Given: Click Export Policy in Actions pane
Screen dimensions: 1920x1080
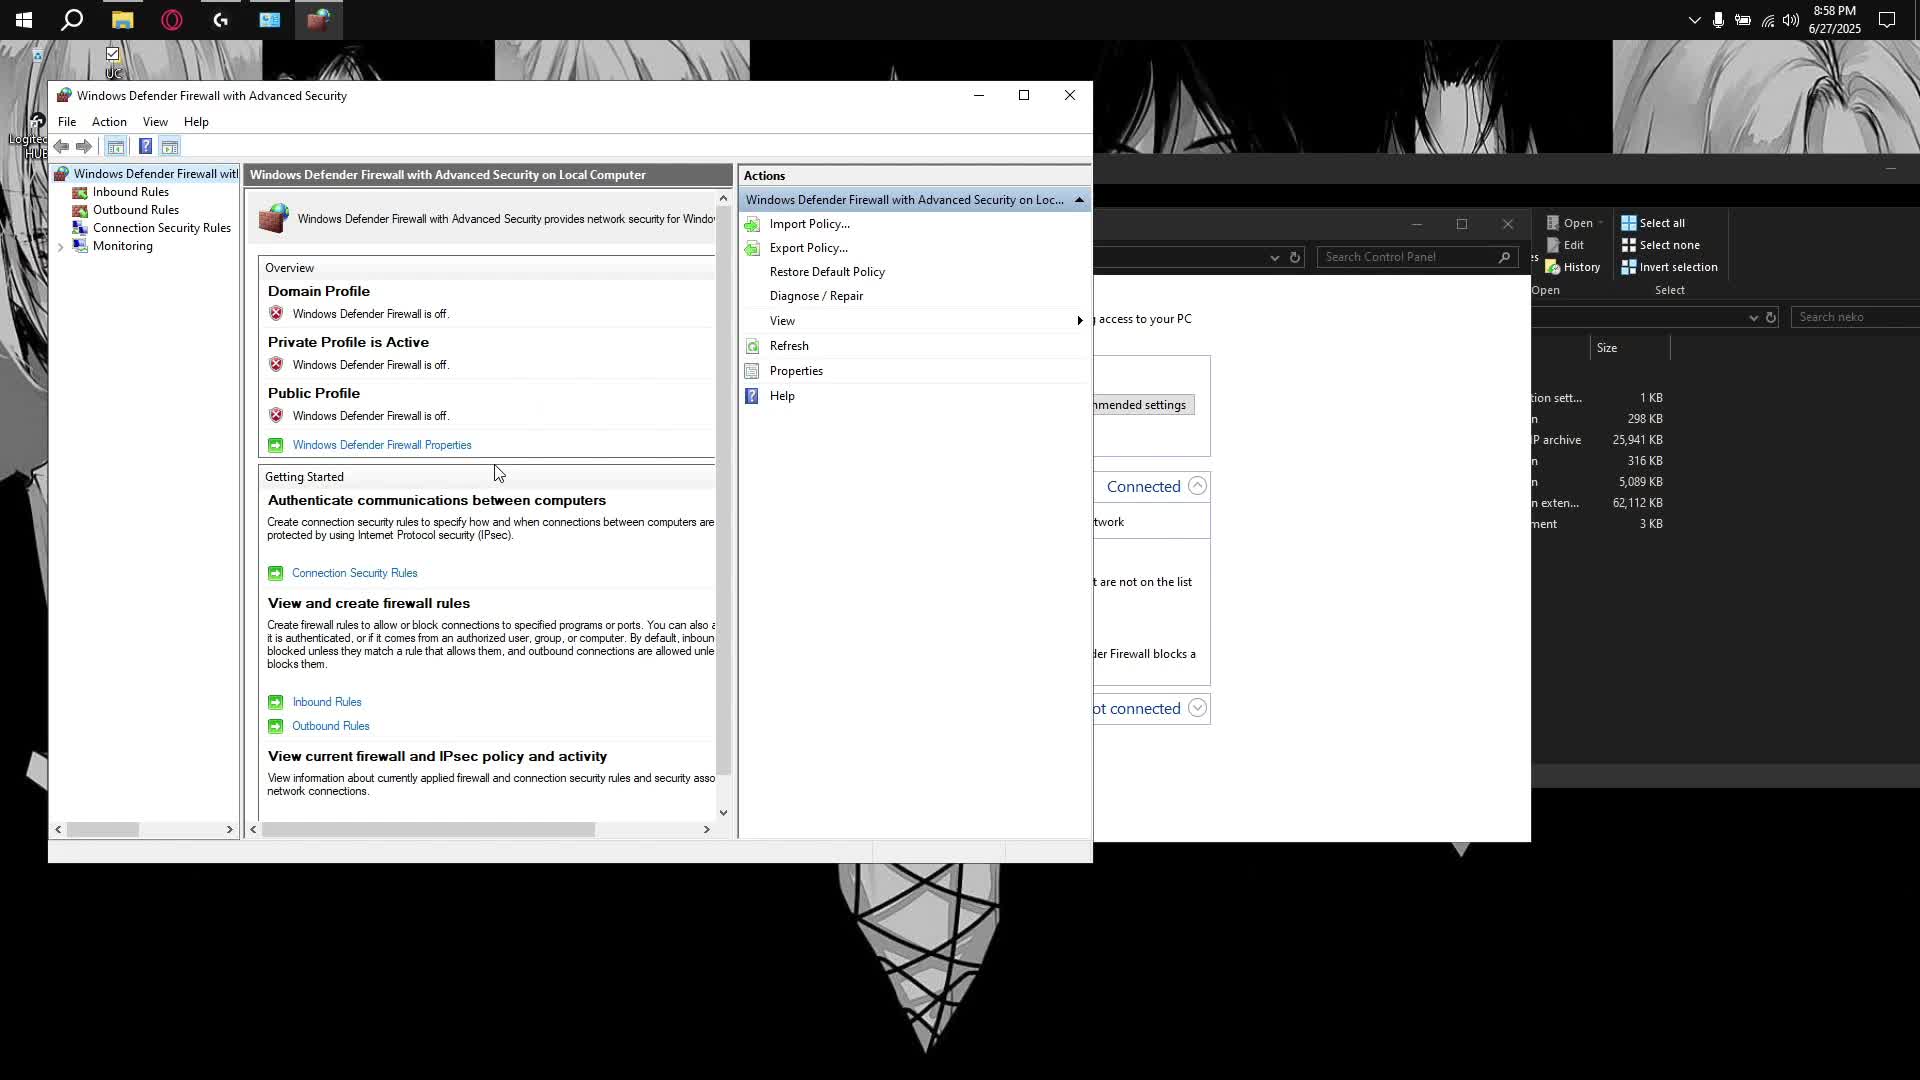Looking at the screenshot, I should pyautogui.click(x=808, y=248).
